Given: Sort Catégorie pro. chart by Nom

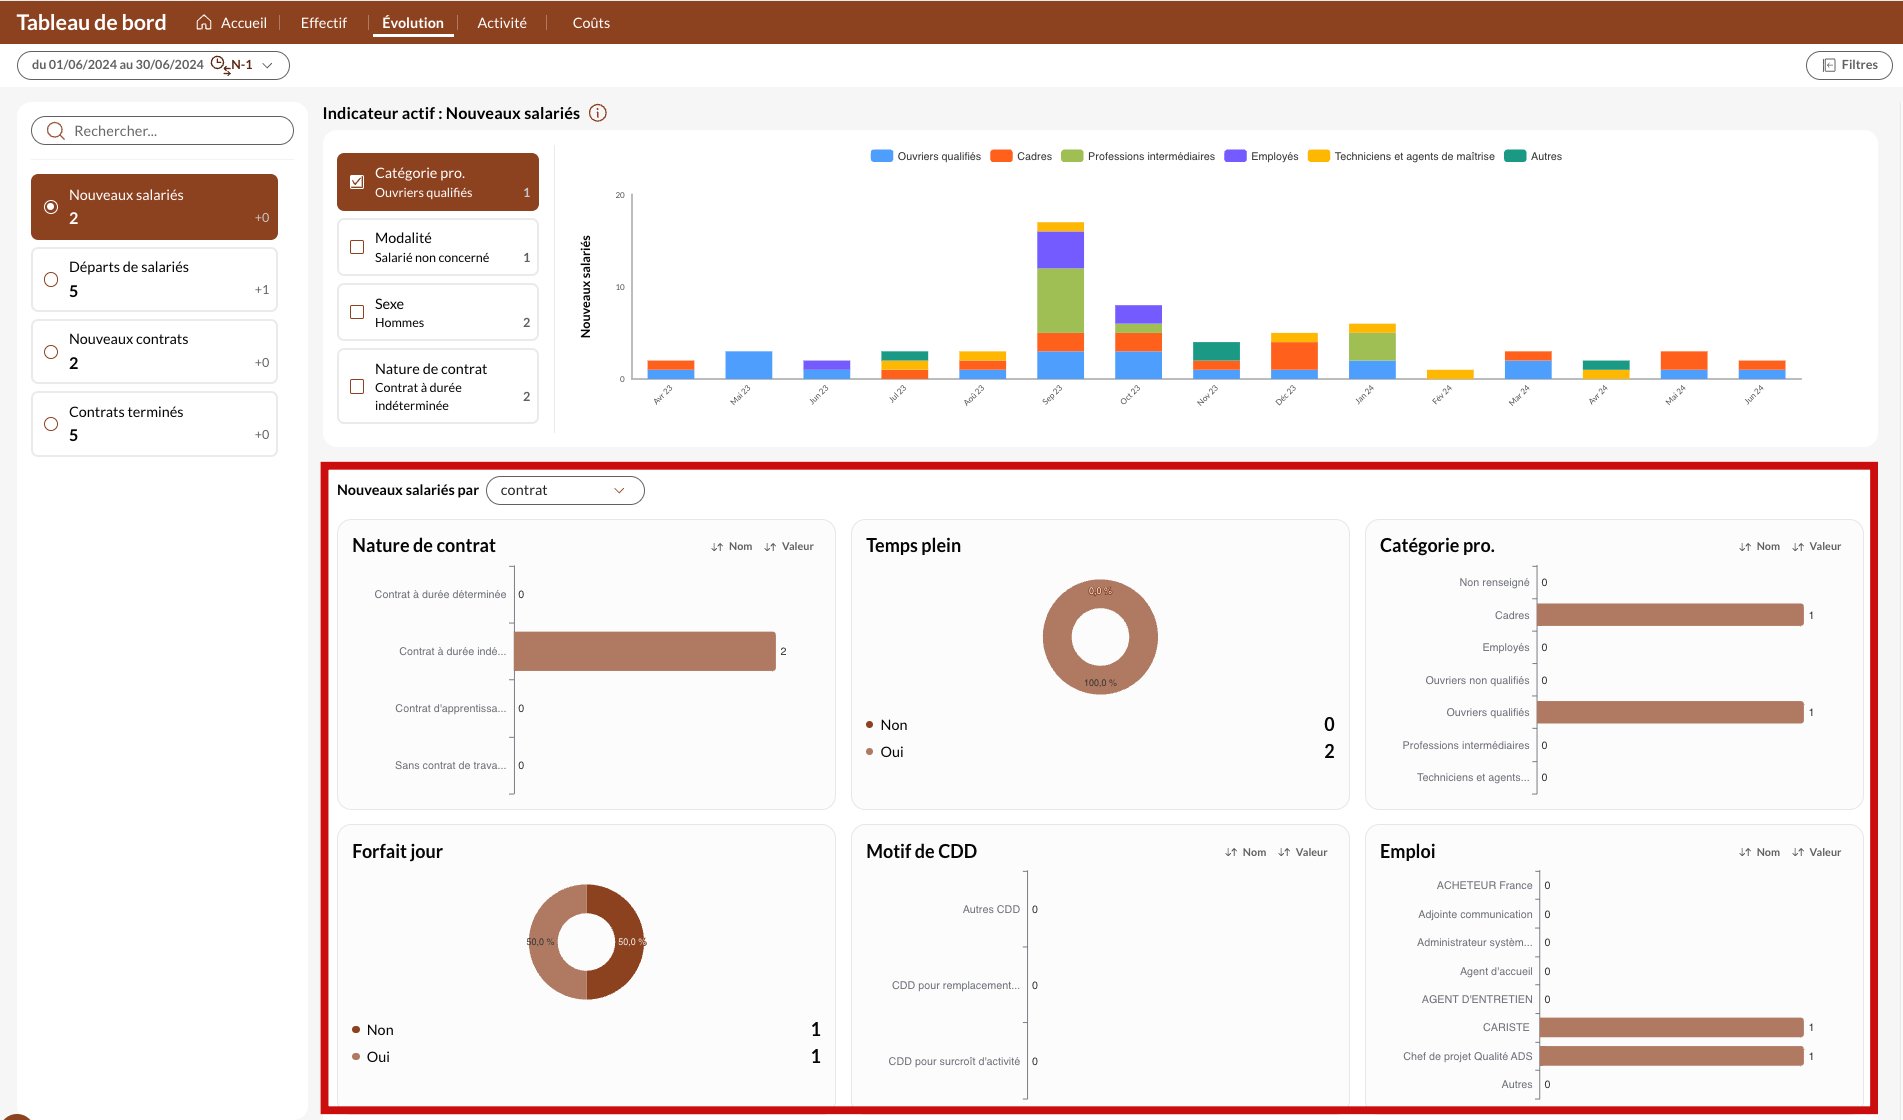Looking at the screenshot, I should [x=1760, y=546].
